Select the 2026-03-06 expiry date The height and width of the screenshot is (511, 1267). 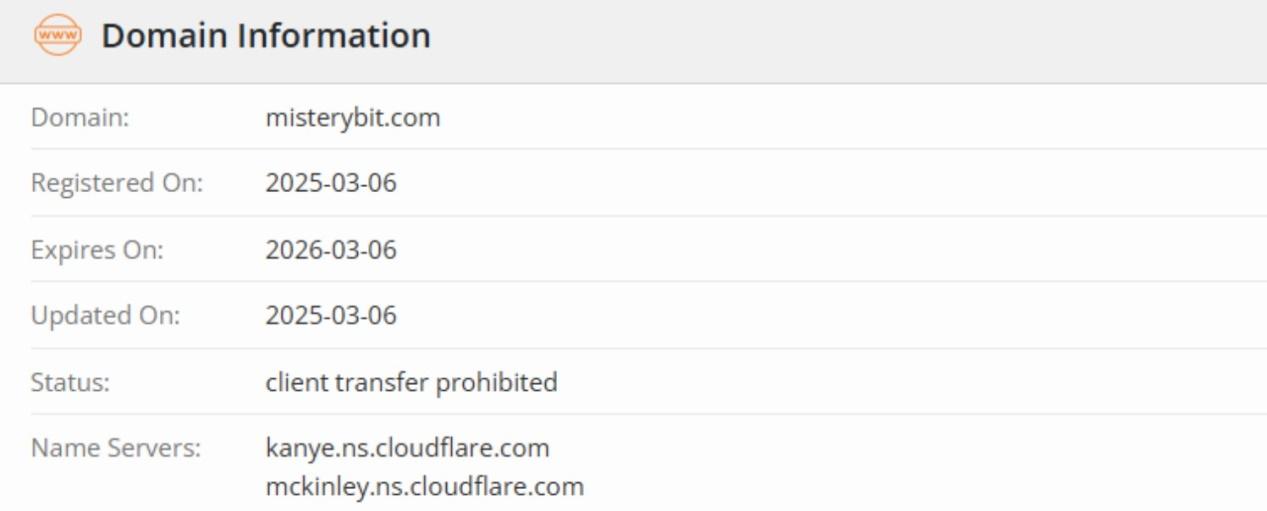coord(330,250)
